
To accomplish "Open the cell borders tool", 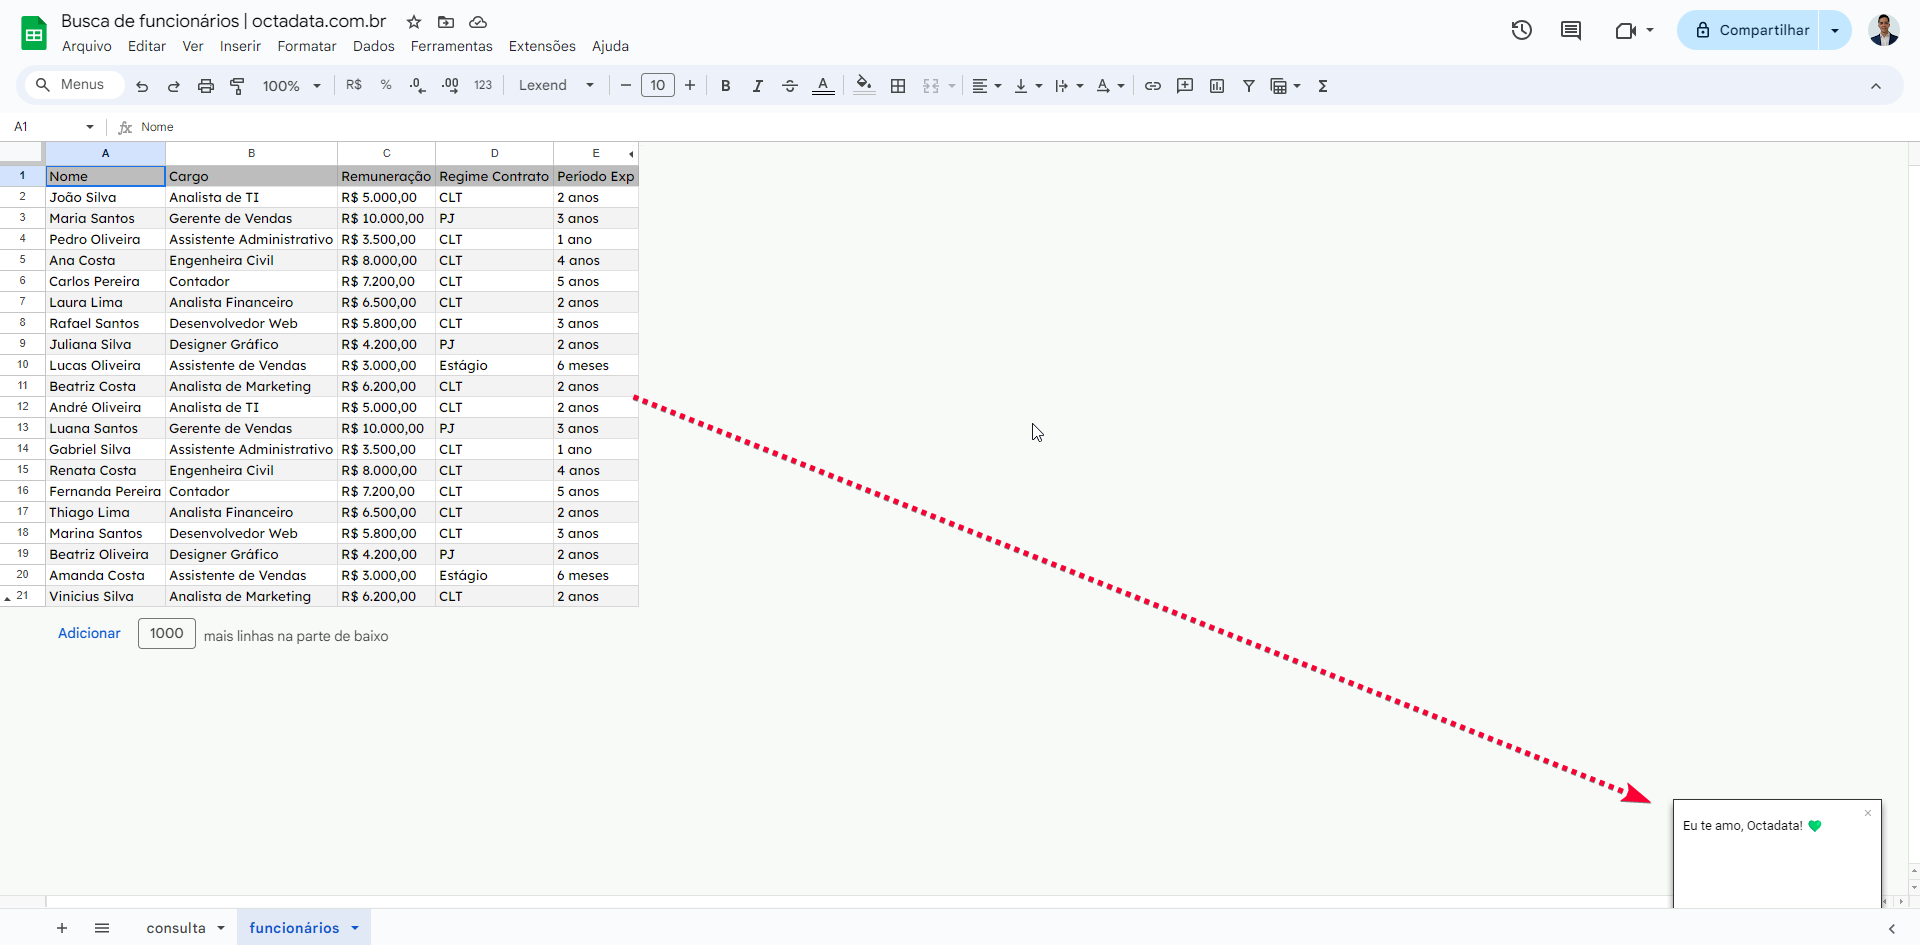I will (x=898, y=86).
